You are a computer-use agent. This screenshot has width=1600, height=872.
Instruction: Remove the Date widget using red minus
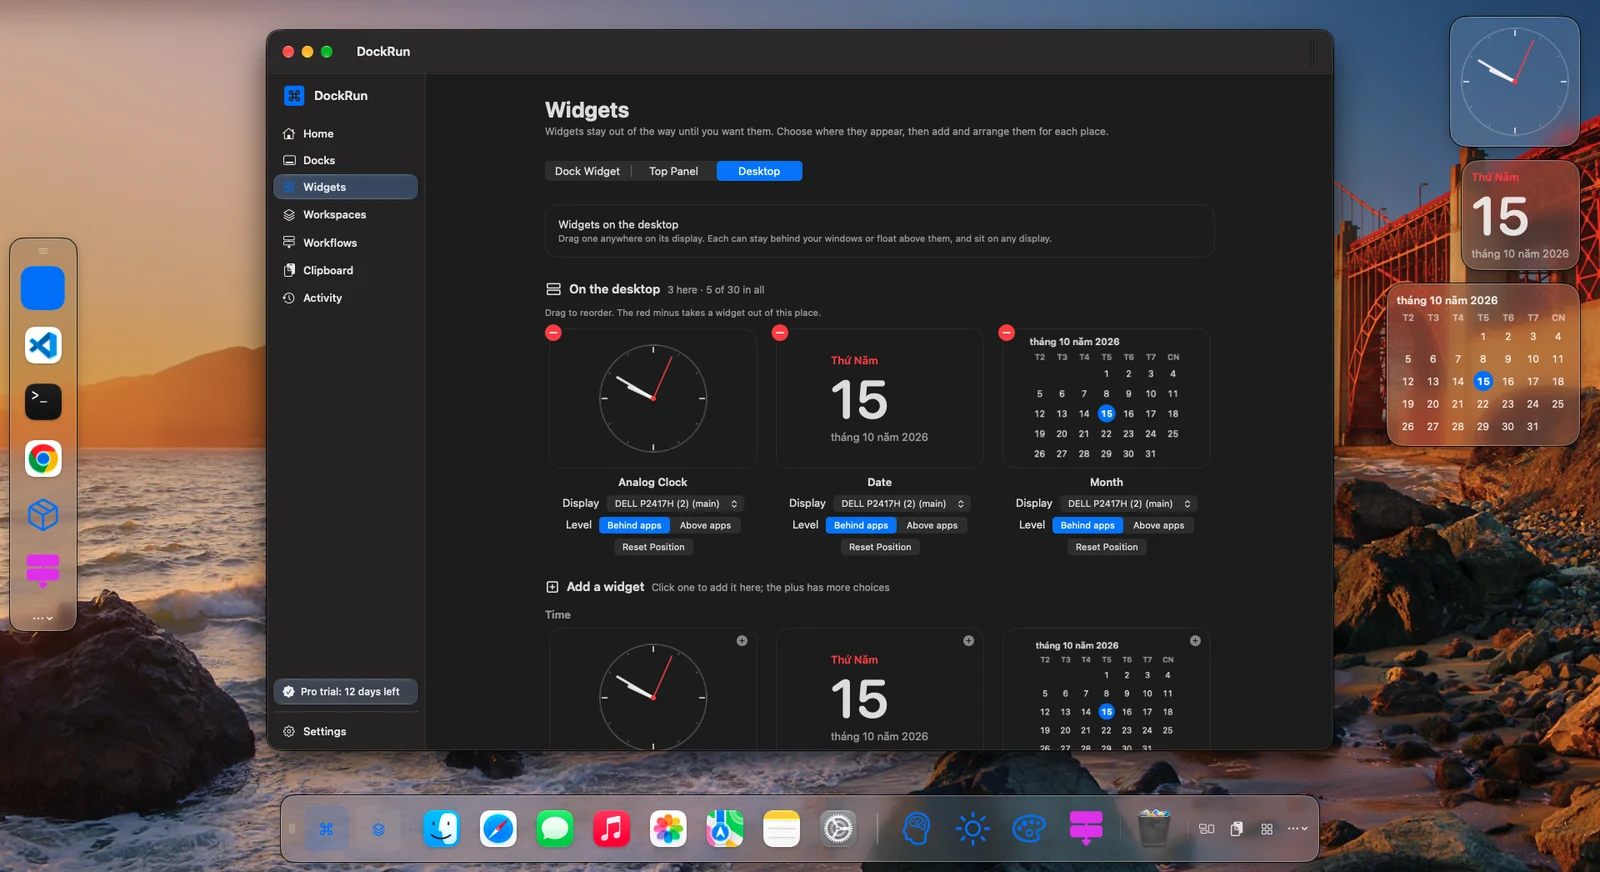pyautogui.click(x=780, y=332)
